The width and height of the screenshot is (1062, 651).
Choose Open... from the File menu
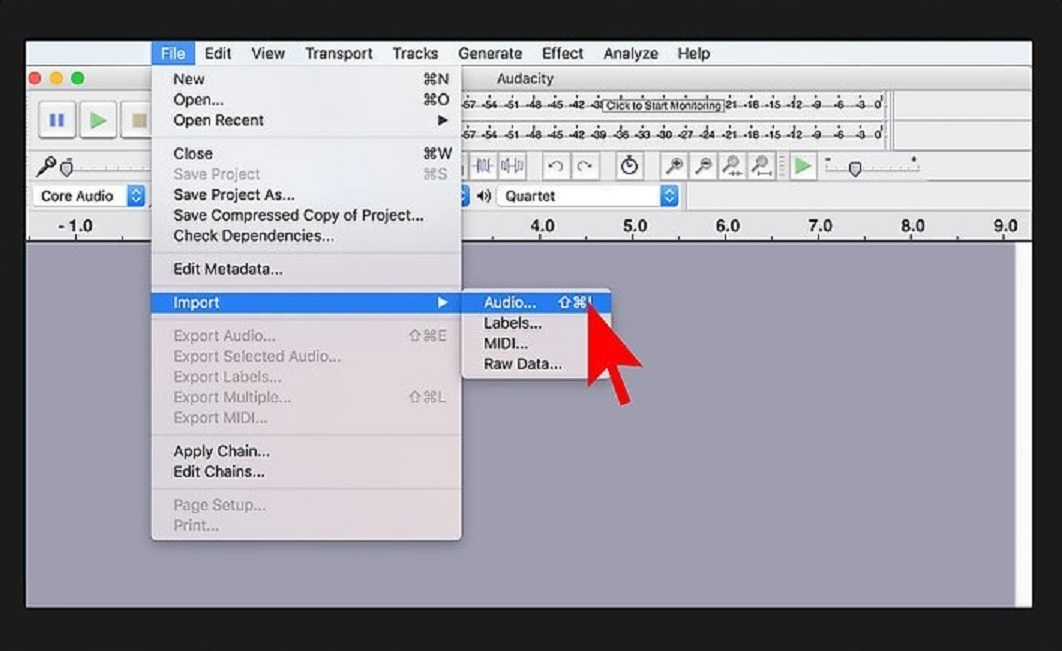[x=306, y=100]
